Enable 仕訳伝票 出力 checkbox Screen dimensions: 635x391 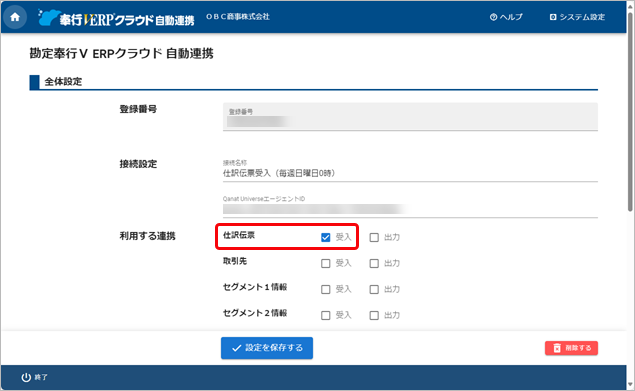374,237
